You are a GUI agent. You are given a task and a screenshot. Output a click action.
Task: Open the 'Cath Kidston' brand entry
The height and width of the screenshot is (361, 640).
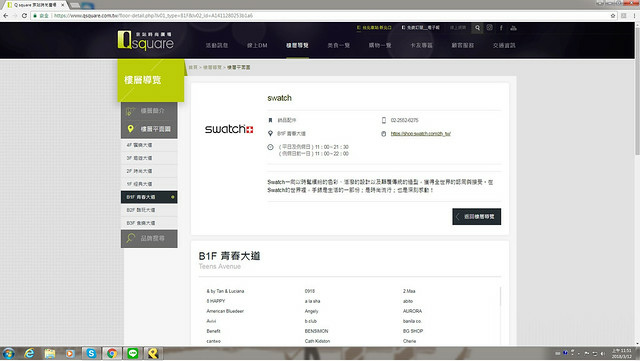317,341
